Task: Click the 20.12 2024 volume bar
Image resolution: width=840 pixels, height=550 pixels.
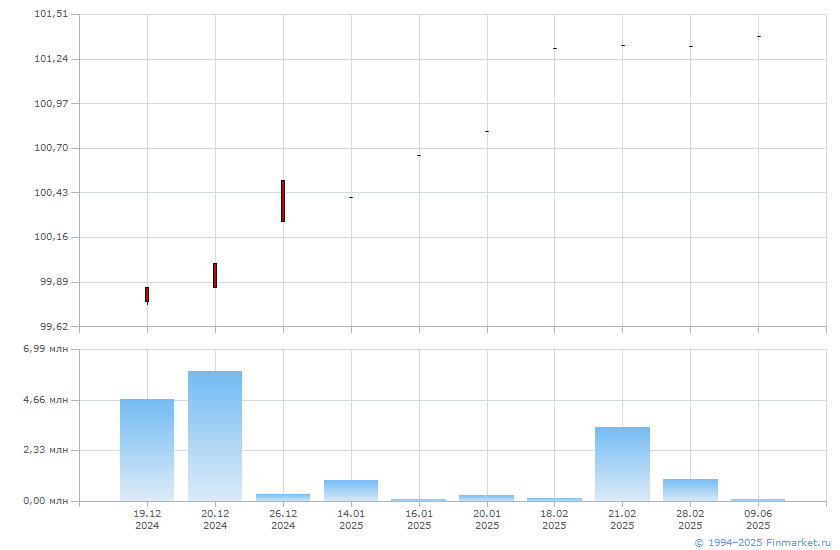Action: tap(215, 436)
